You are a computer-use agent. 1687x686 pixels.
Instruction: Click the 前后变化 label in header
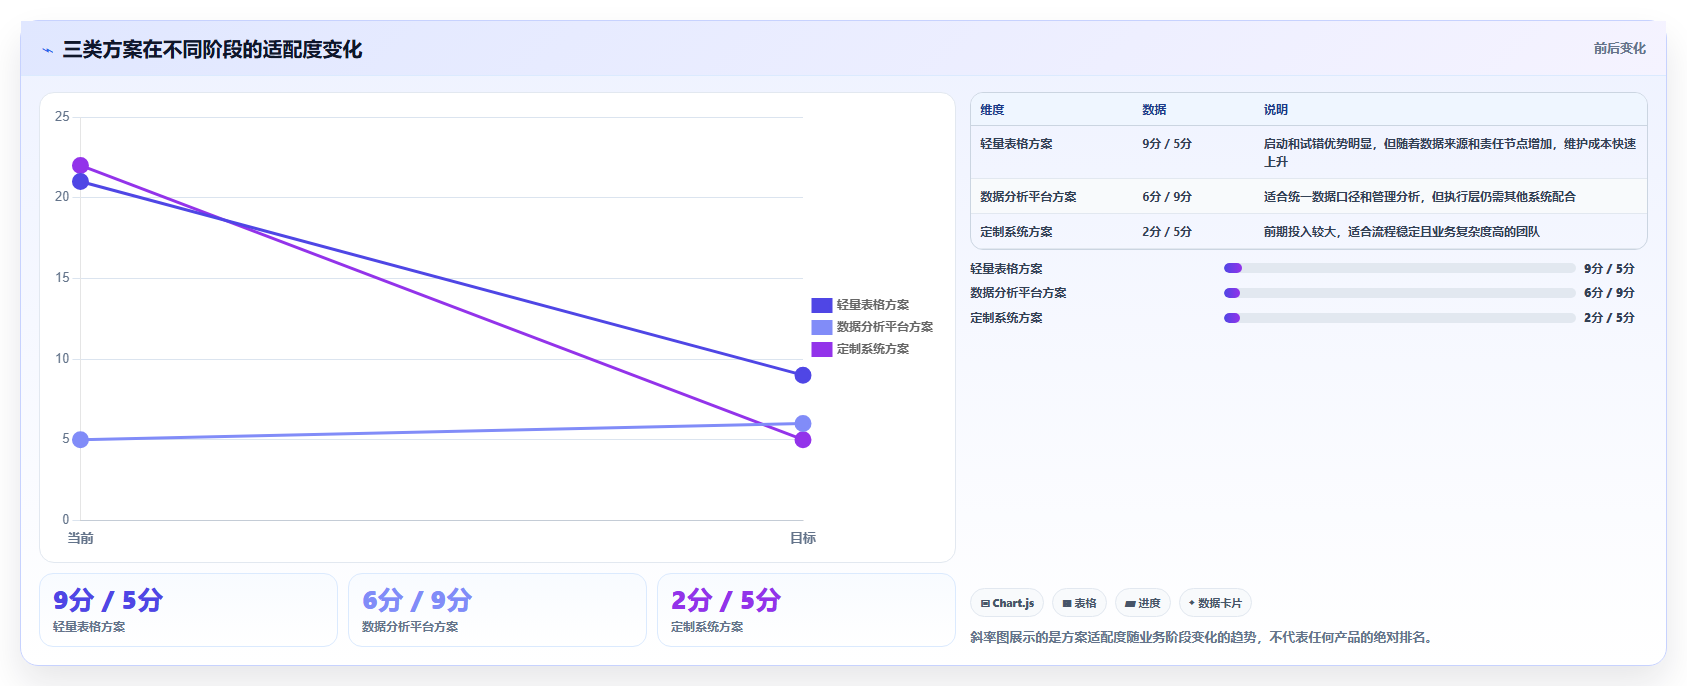[x=1619, y=48]
